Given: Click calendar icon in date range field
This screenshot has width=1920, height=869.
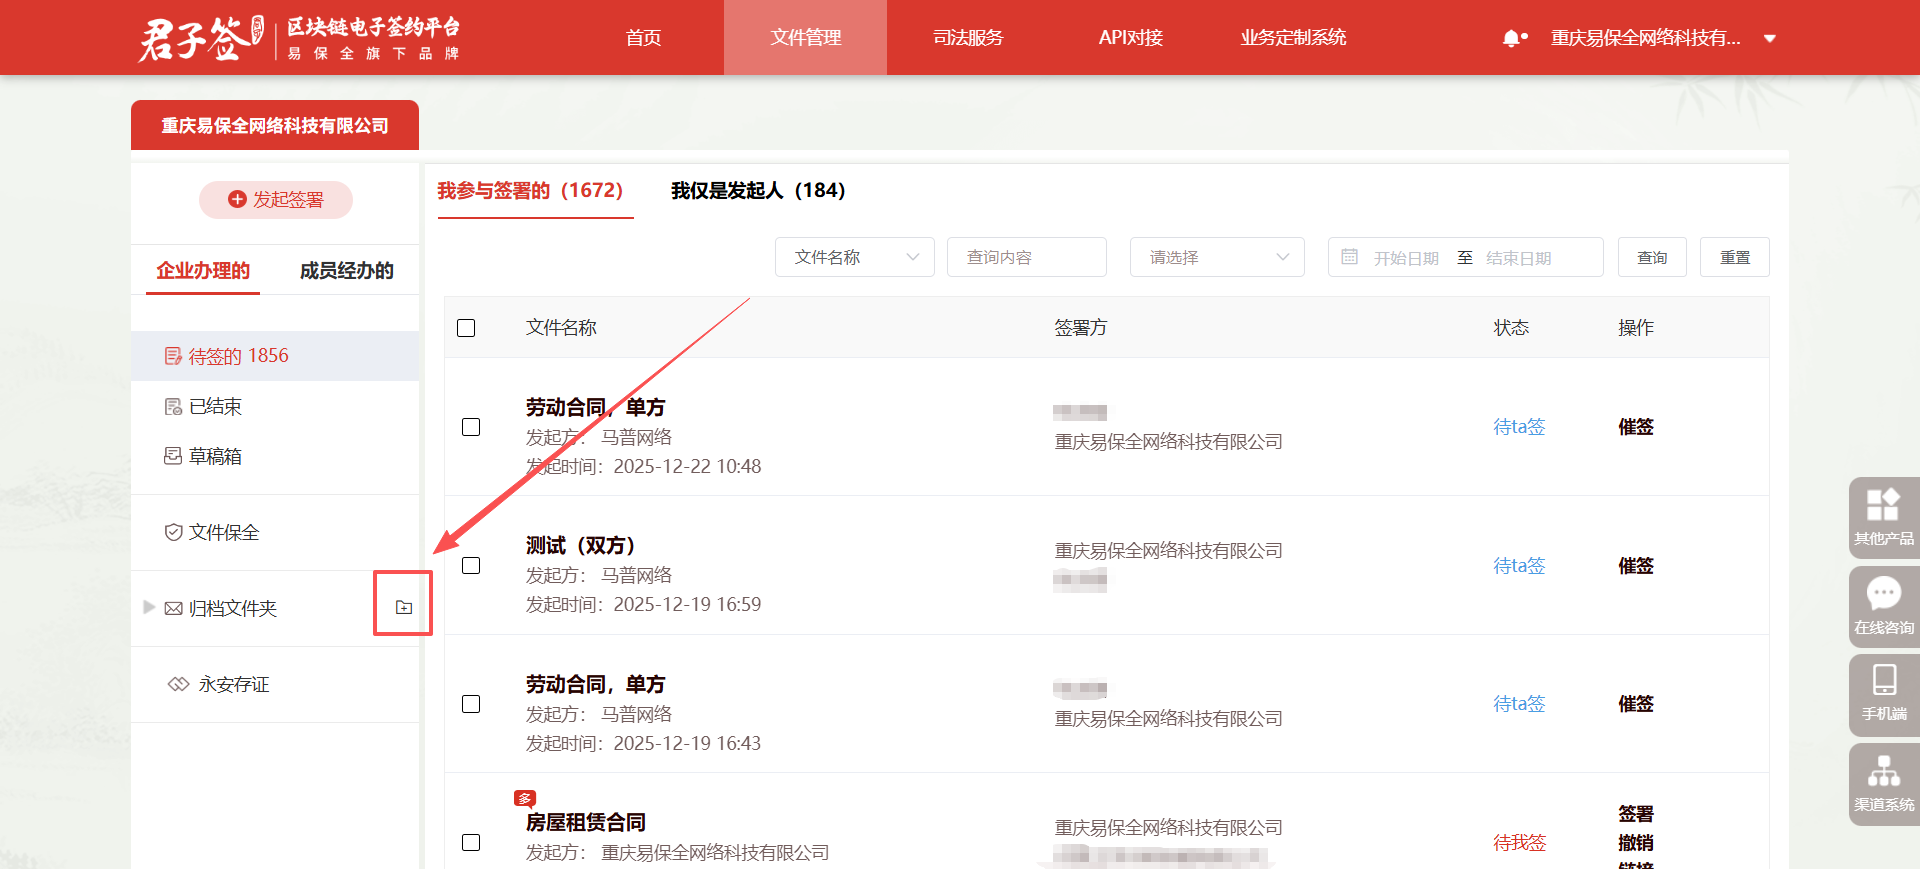Looking at the screenshot, I should pyautogui.click(x=1349, y=257).
